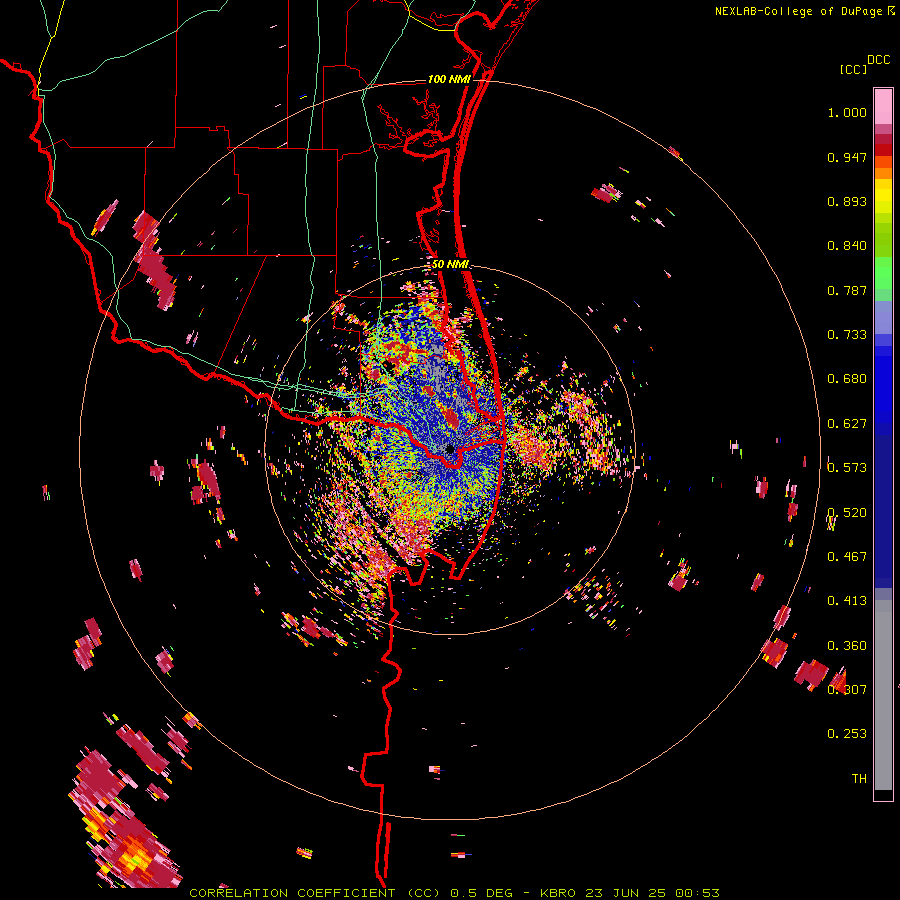Click the 1.000 value on the color scale
This screenshot has width=900, height=900.
tap(847, 112)
